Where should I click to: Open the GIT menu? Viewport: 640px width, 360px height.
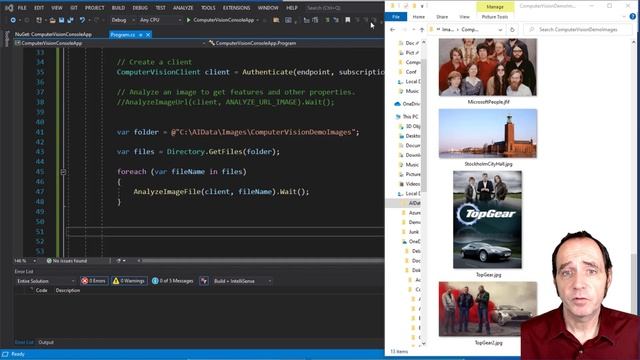[74, 8]
